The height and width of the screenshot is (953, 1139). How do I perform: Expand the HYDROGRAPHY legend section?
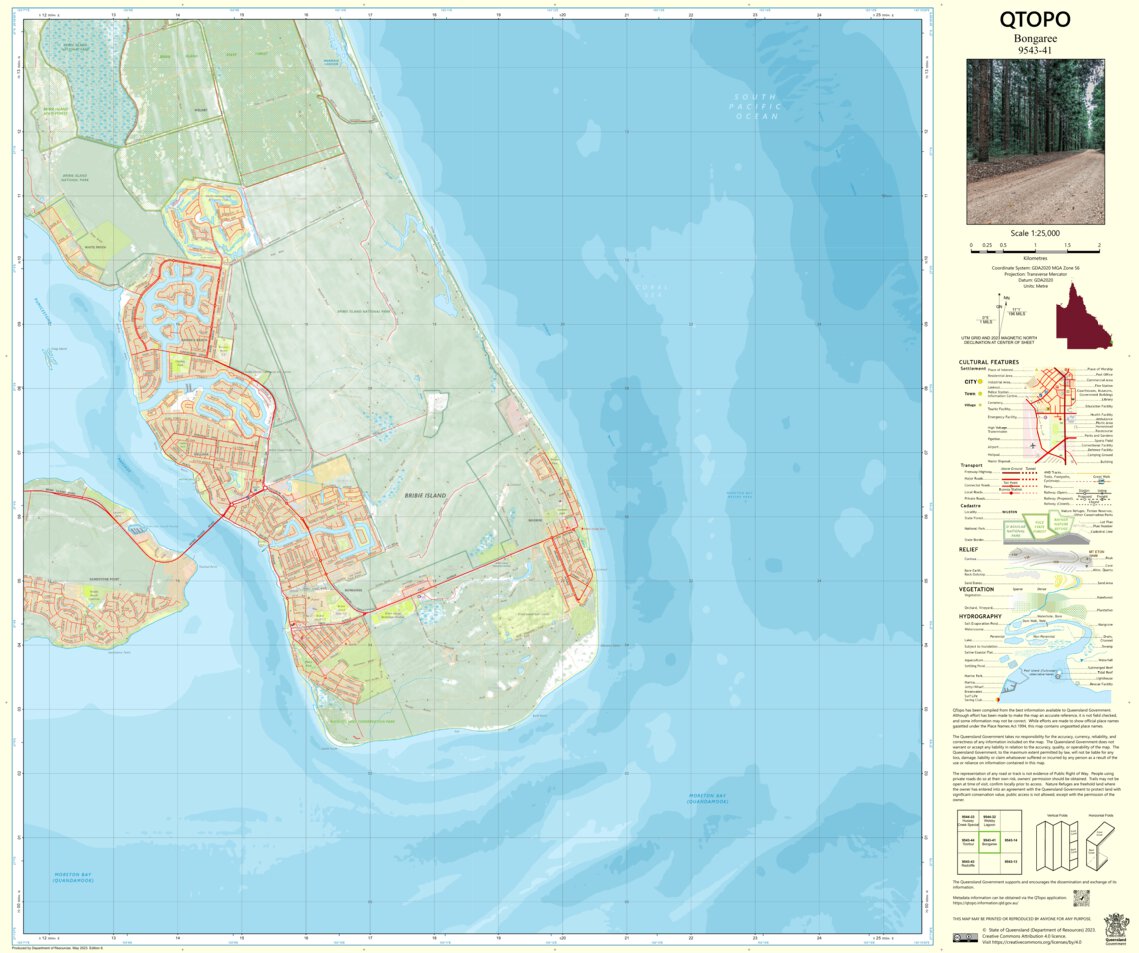point(980,617)
